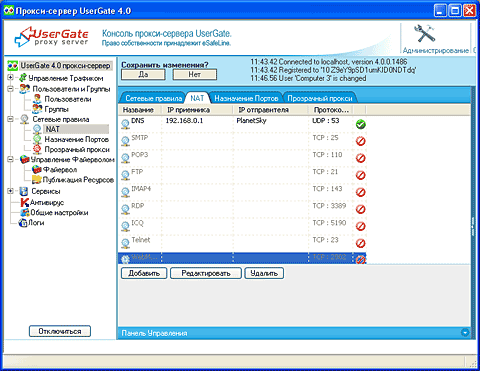Expand the Панель Управления panel arrow

[x=465, y=332]
